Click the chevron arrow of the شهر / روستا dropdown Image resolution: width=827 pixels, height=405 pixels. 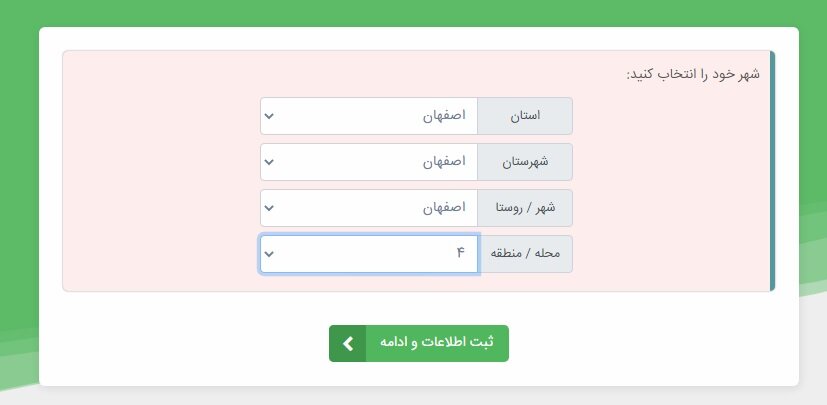tap(269, 208)
